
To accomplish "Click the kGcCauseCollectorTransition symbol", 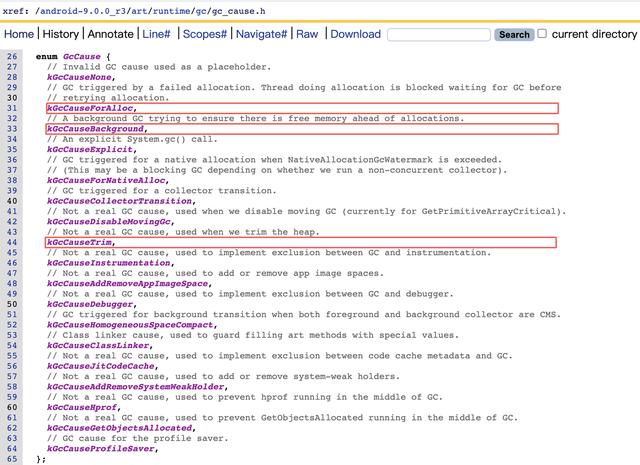I will coord(120,201).
